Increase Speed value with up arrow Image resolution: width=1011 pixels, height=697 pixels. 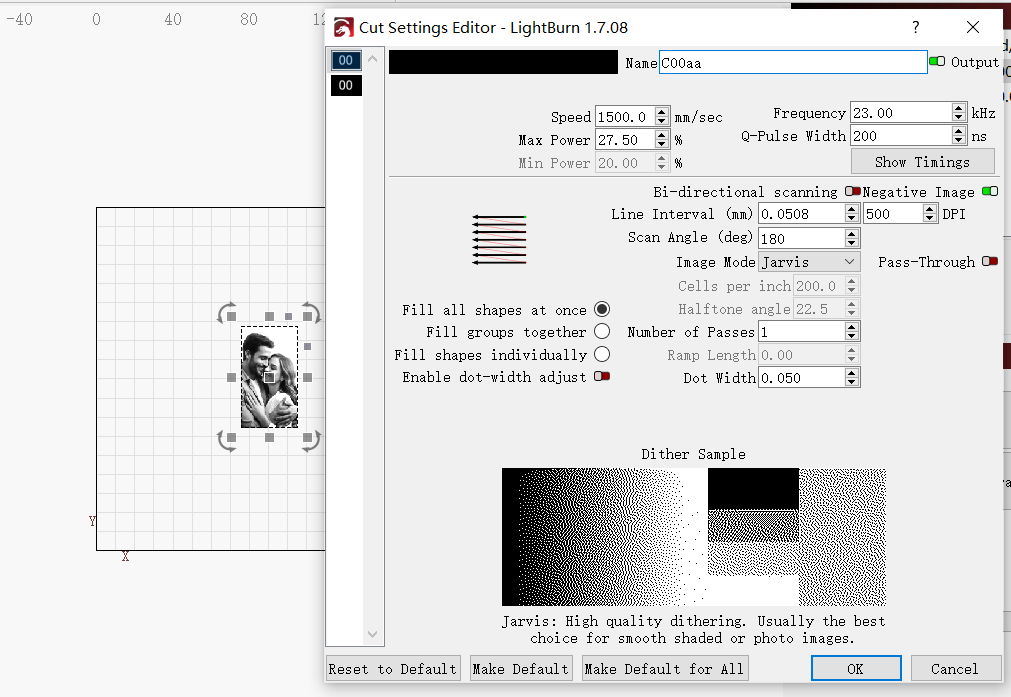coord(662,112)
